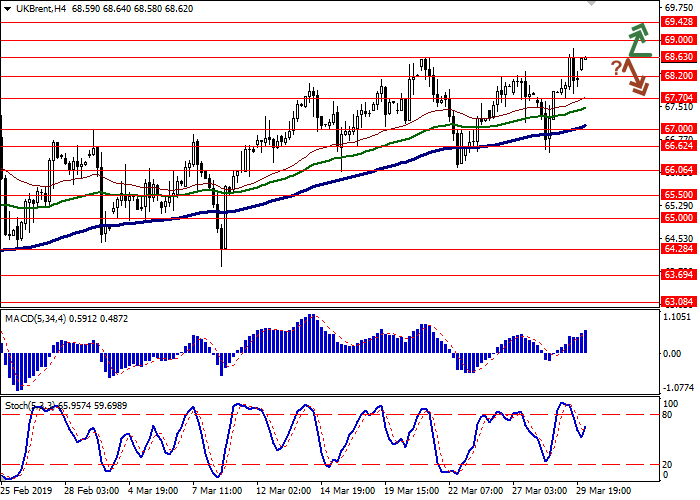Click the 64.284 price level label
The width and height of the screenshot is (700, 500).
tap(679, 250)
